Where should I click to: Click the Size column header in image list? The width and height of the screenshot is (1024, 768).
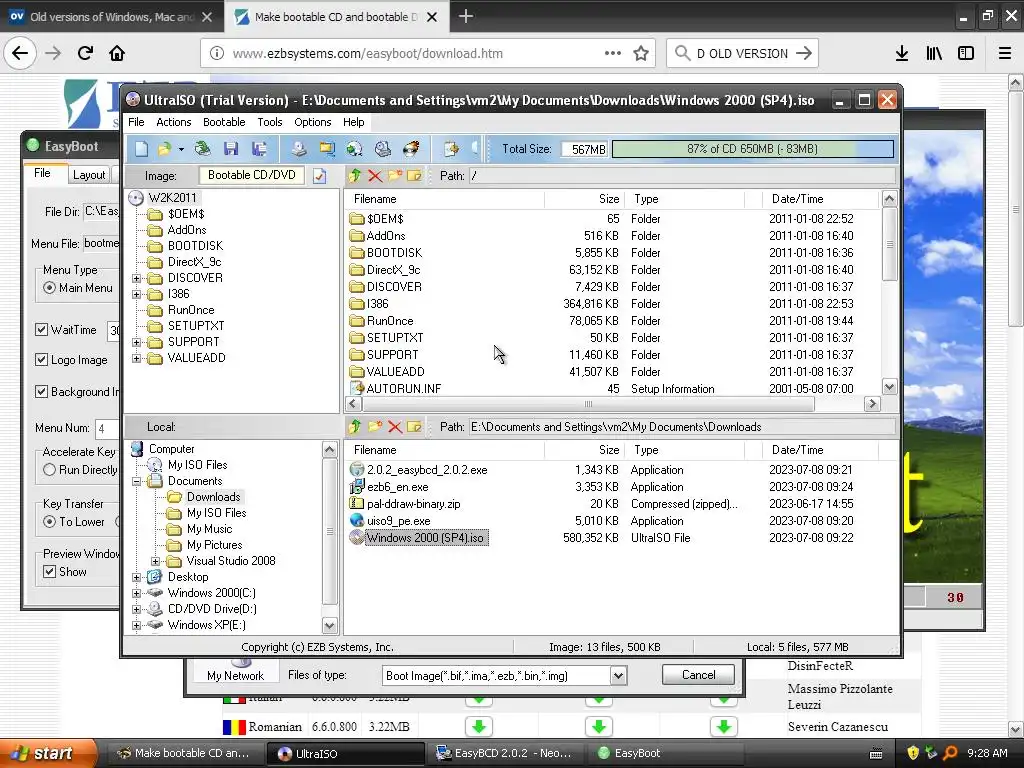pyautogui.click(x=584, y=199)
